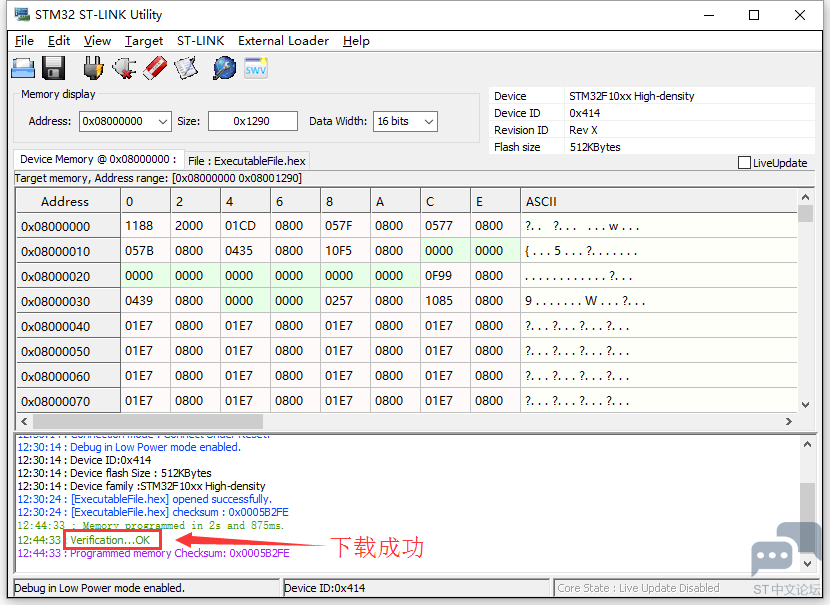This screenshot has width=830, height=605.
Task: Select row address 0x08000050
Action: (x=68, y=351)
